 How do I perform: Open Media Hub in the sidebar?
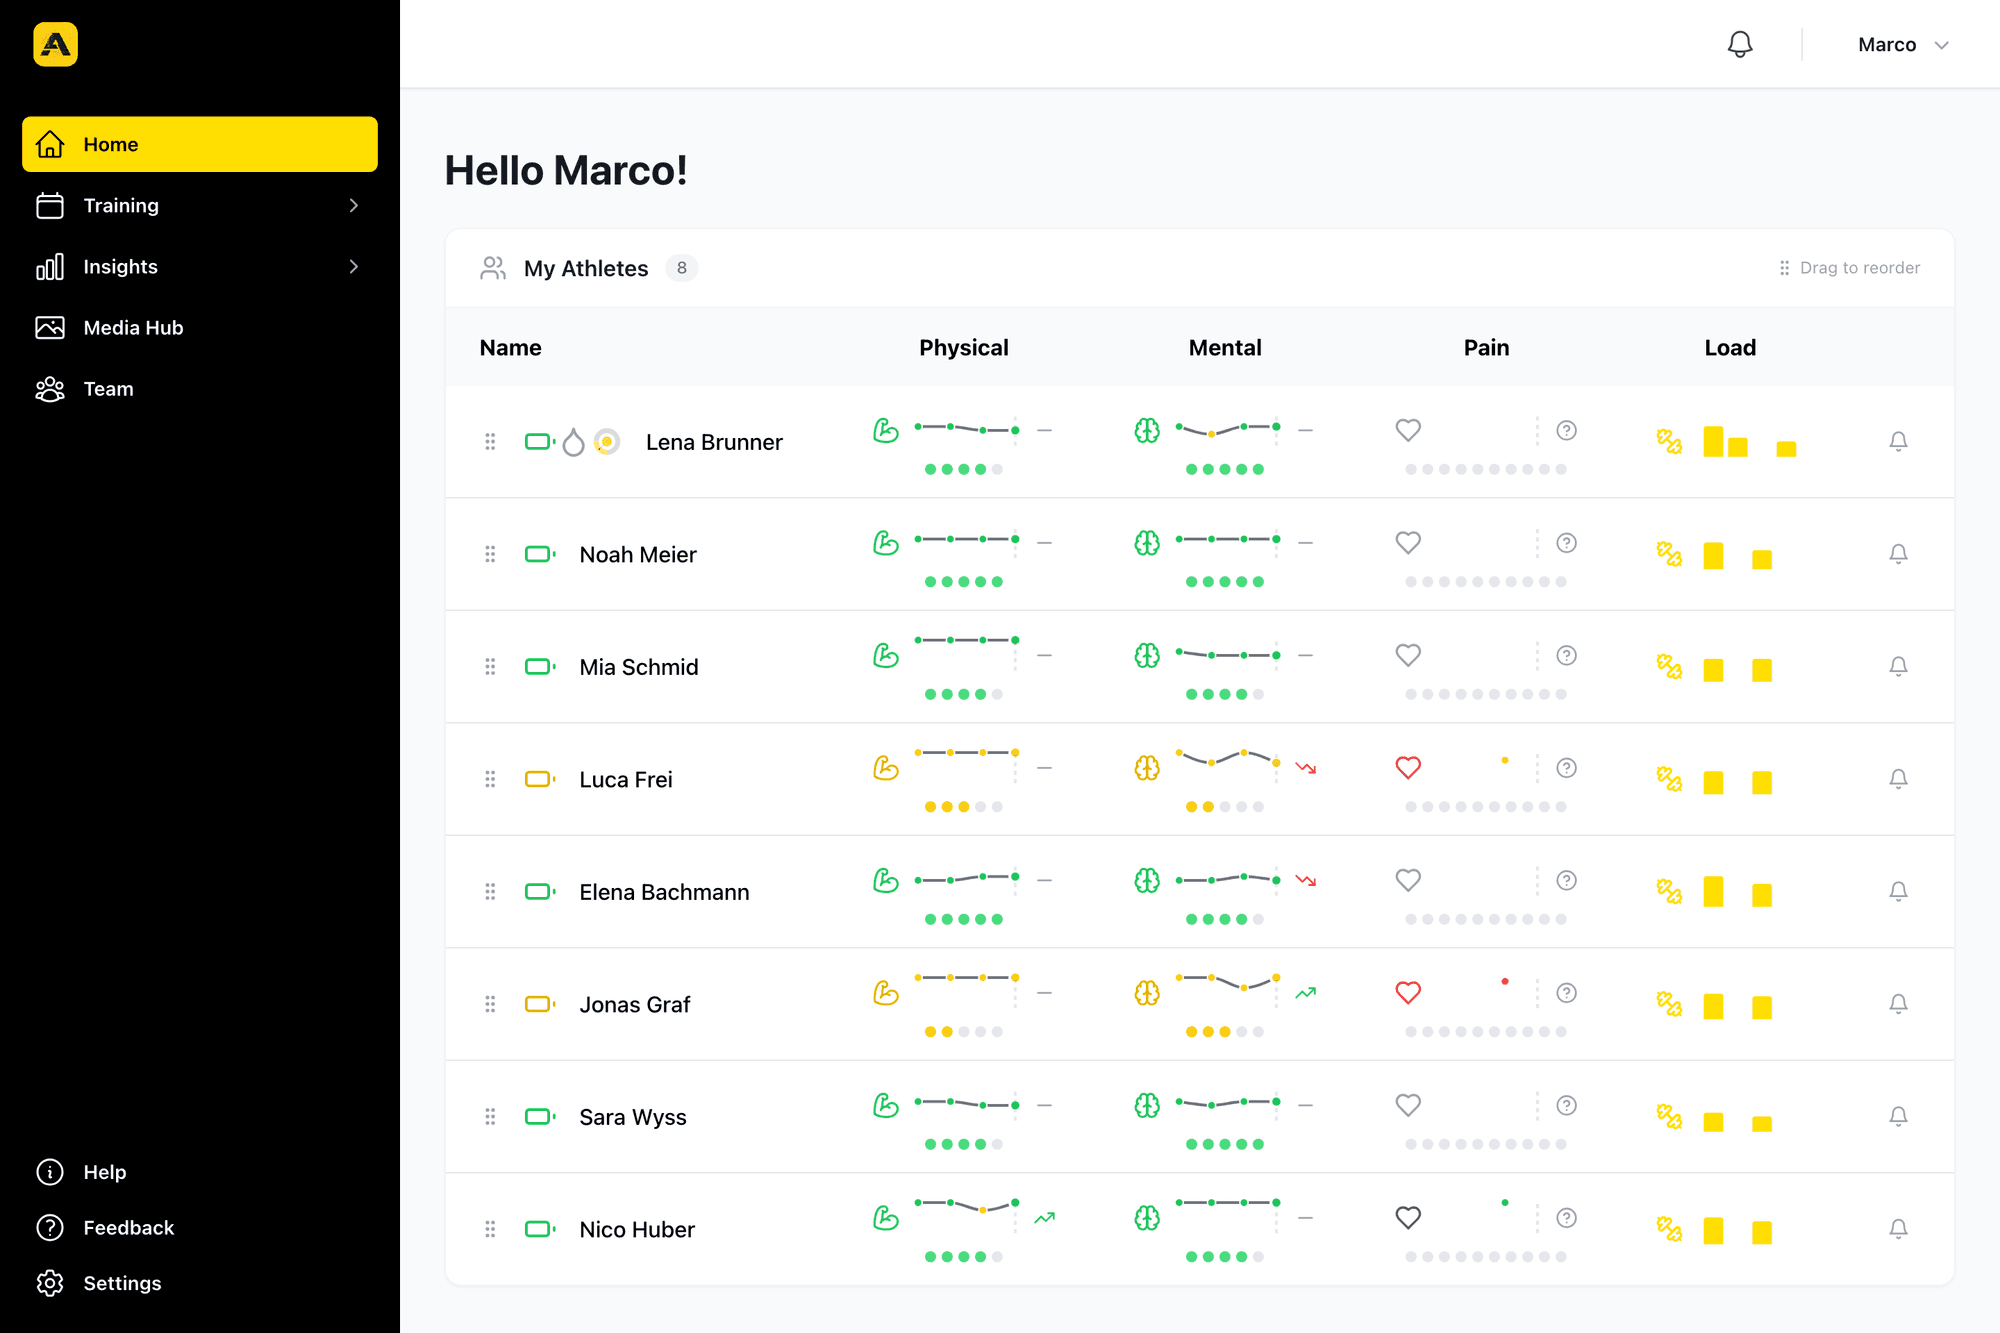tap(200, 327)
